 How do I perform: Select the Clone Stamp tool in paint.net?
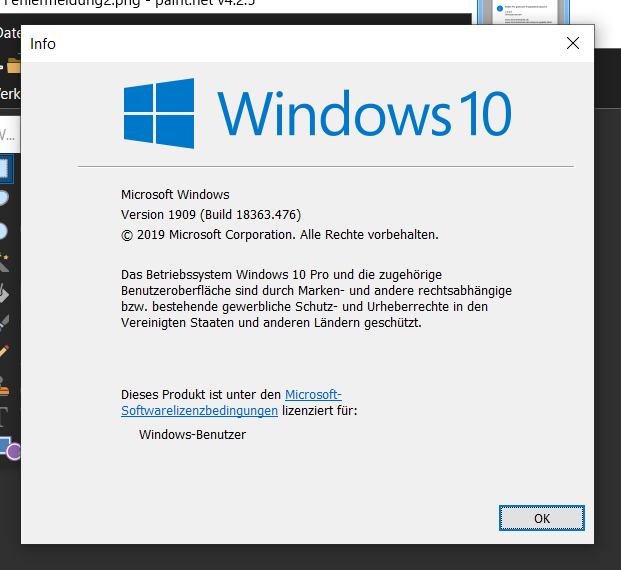5,385
